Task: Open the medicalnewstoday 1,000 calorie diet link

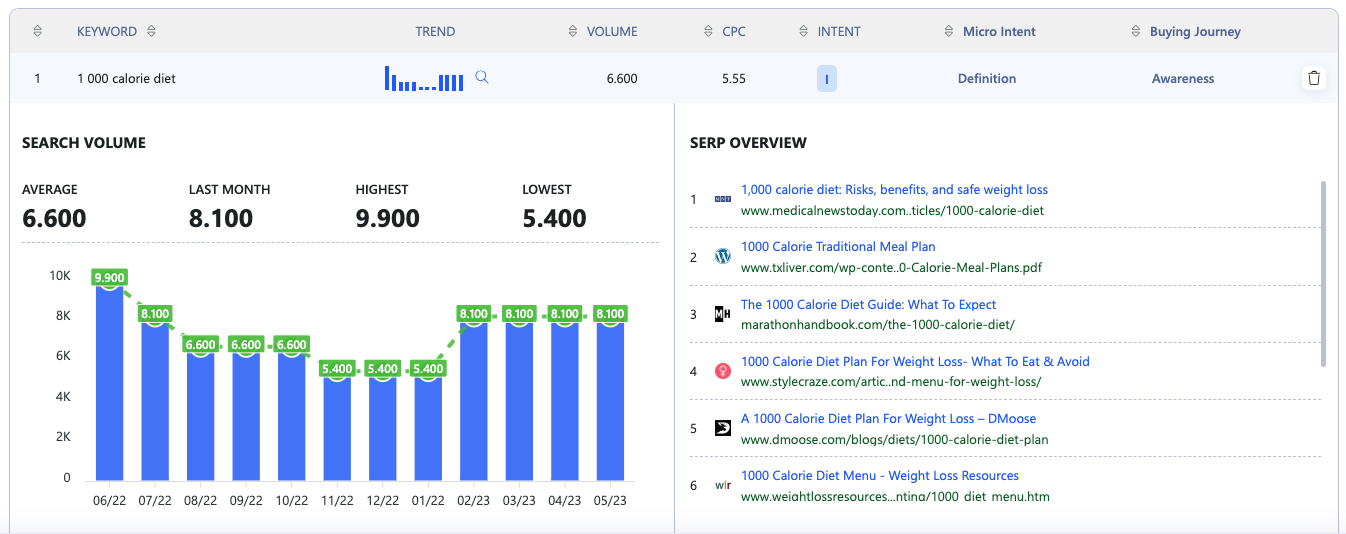Action: pos(894,190)
